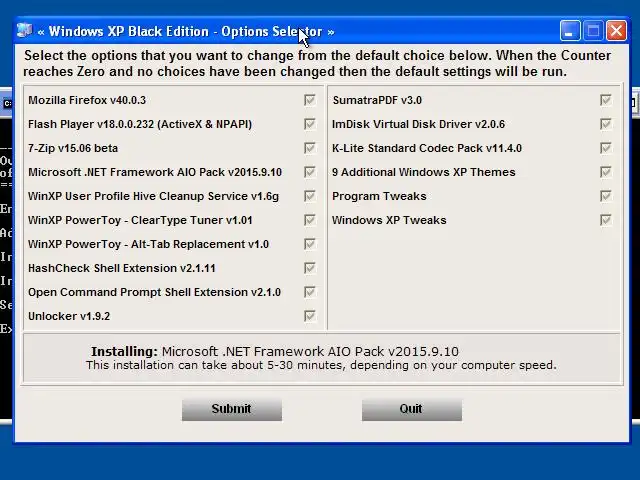Minimize the Options Selector window
This screenshot has width=640, height=480.
click(x=570, y=31)
